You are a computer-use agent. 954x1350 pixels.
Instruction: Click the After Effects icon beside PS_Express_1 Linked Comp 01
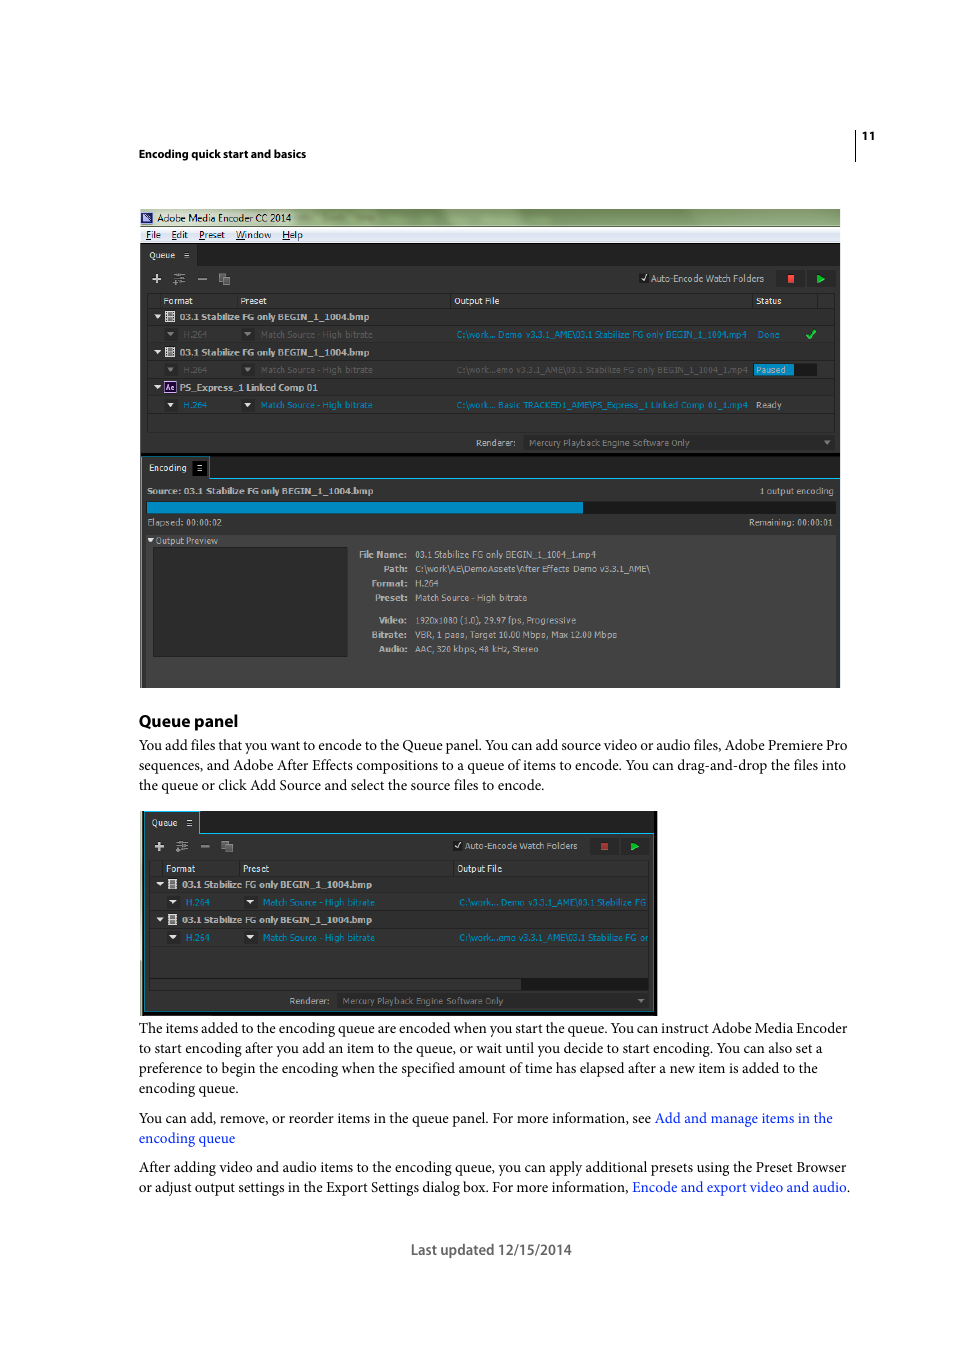point(170,388)
